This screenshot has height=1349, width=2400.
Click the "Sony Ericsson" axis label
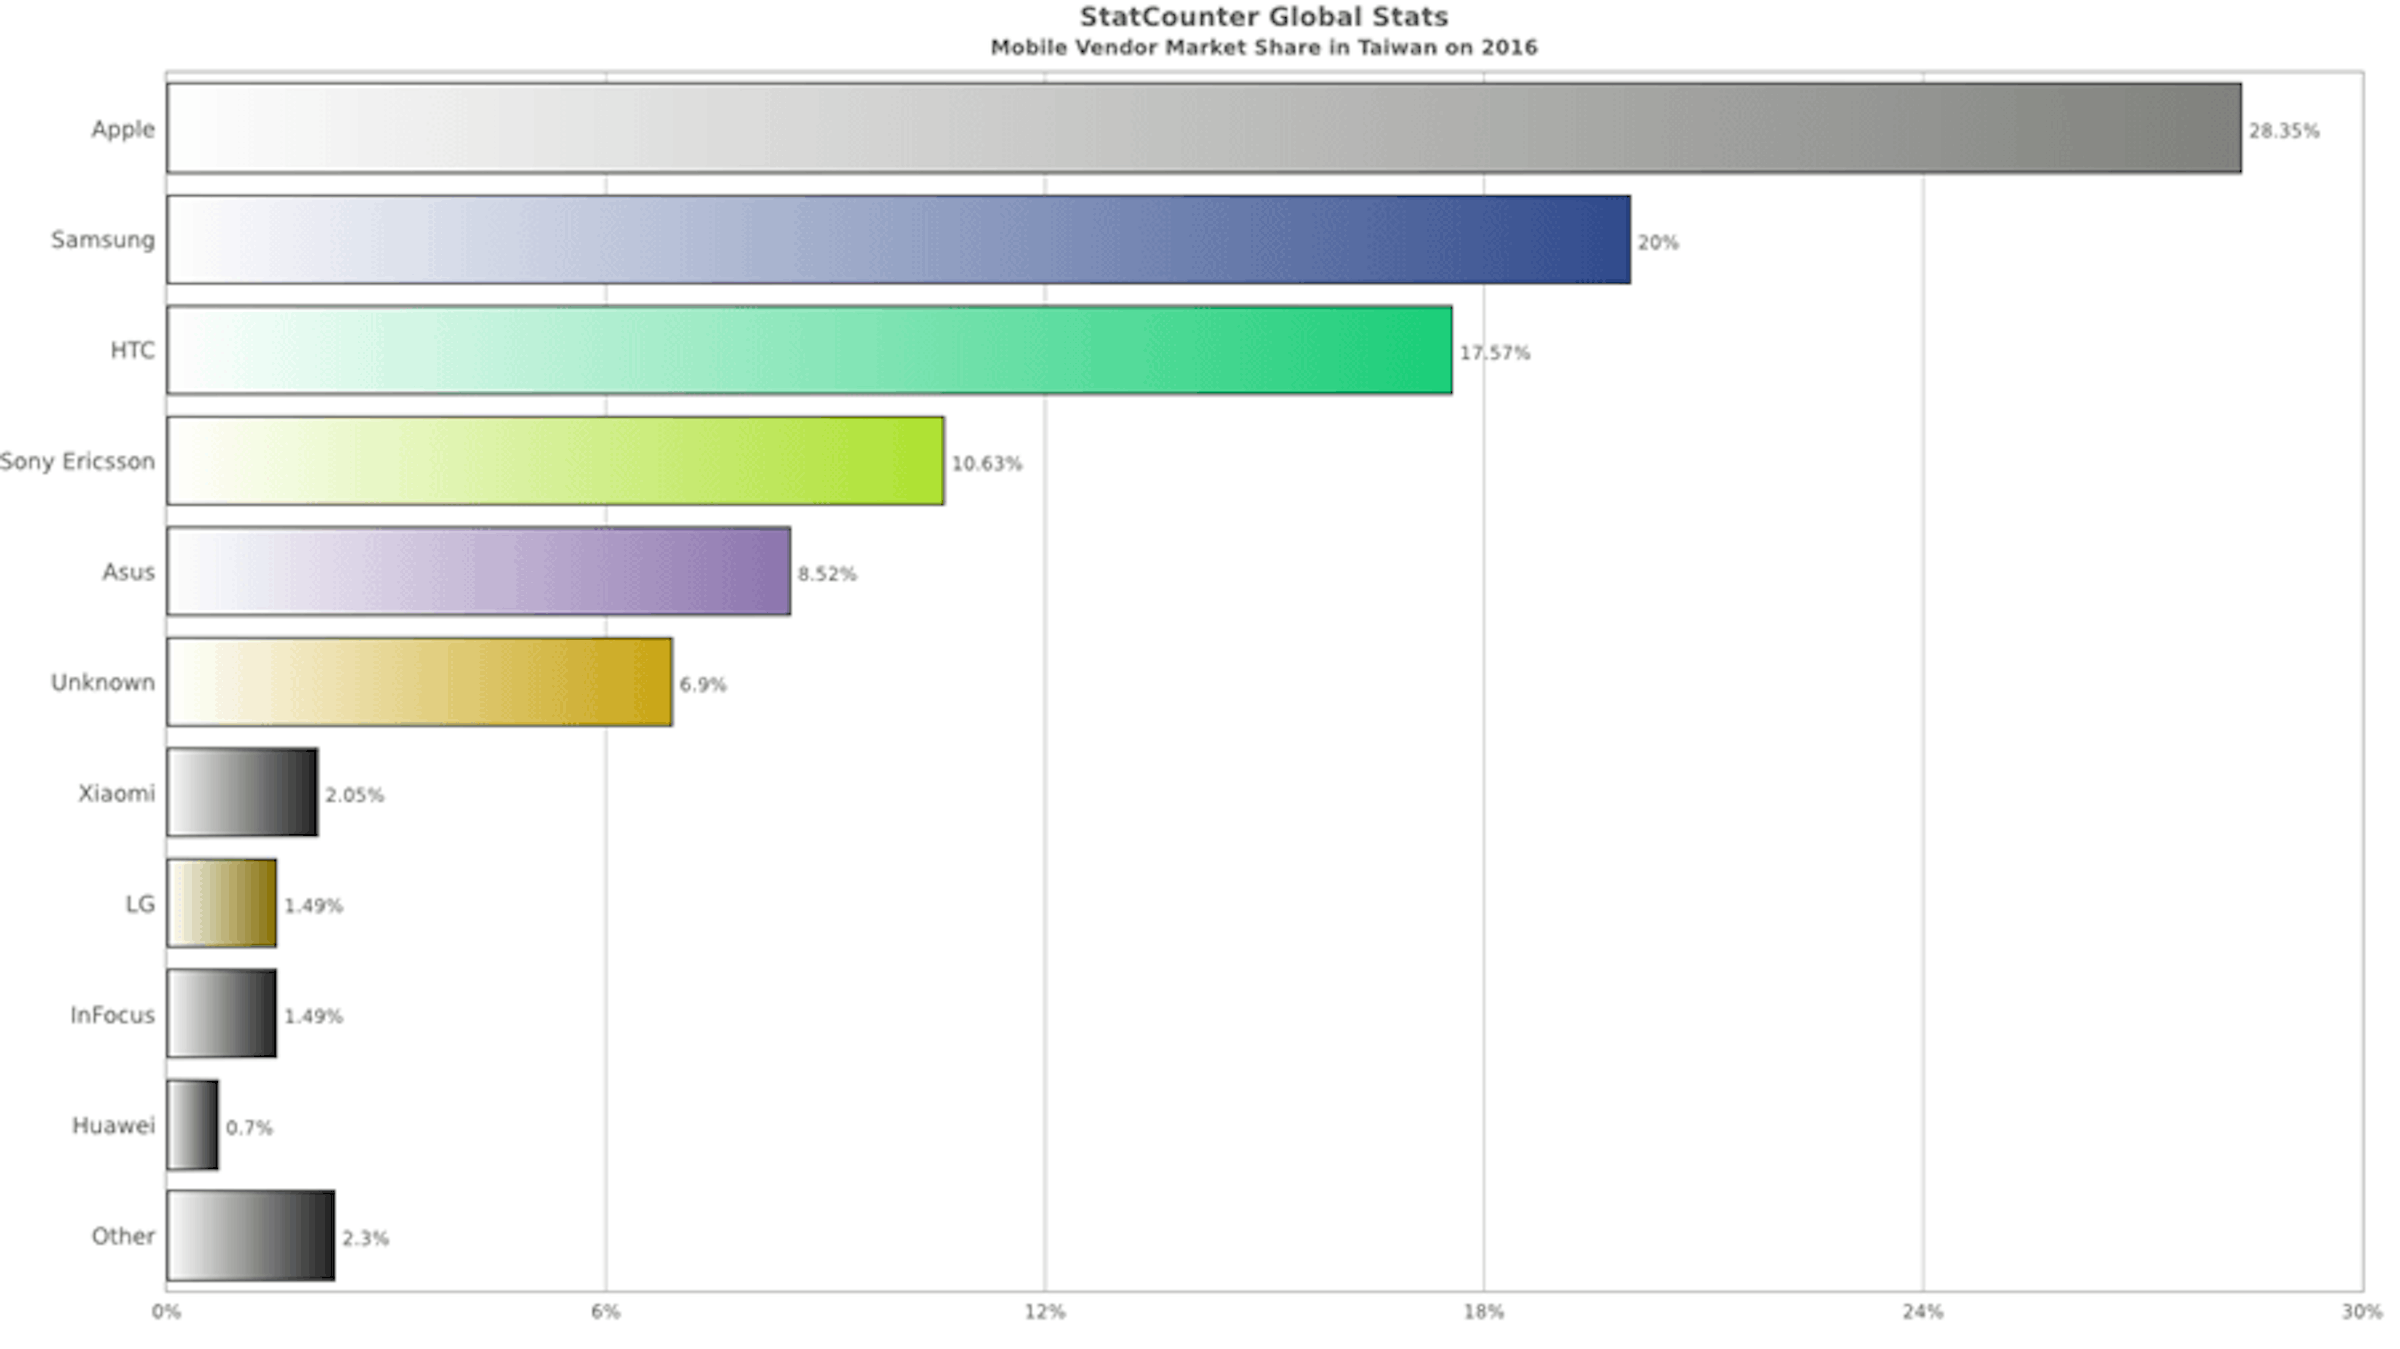[78, 462]
